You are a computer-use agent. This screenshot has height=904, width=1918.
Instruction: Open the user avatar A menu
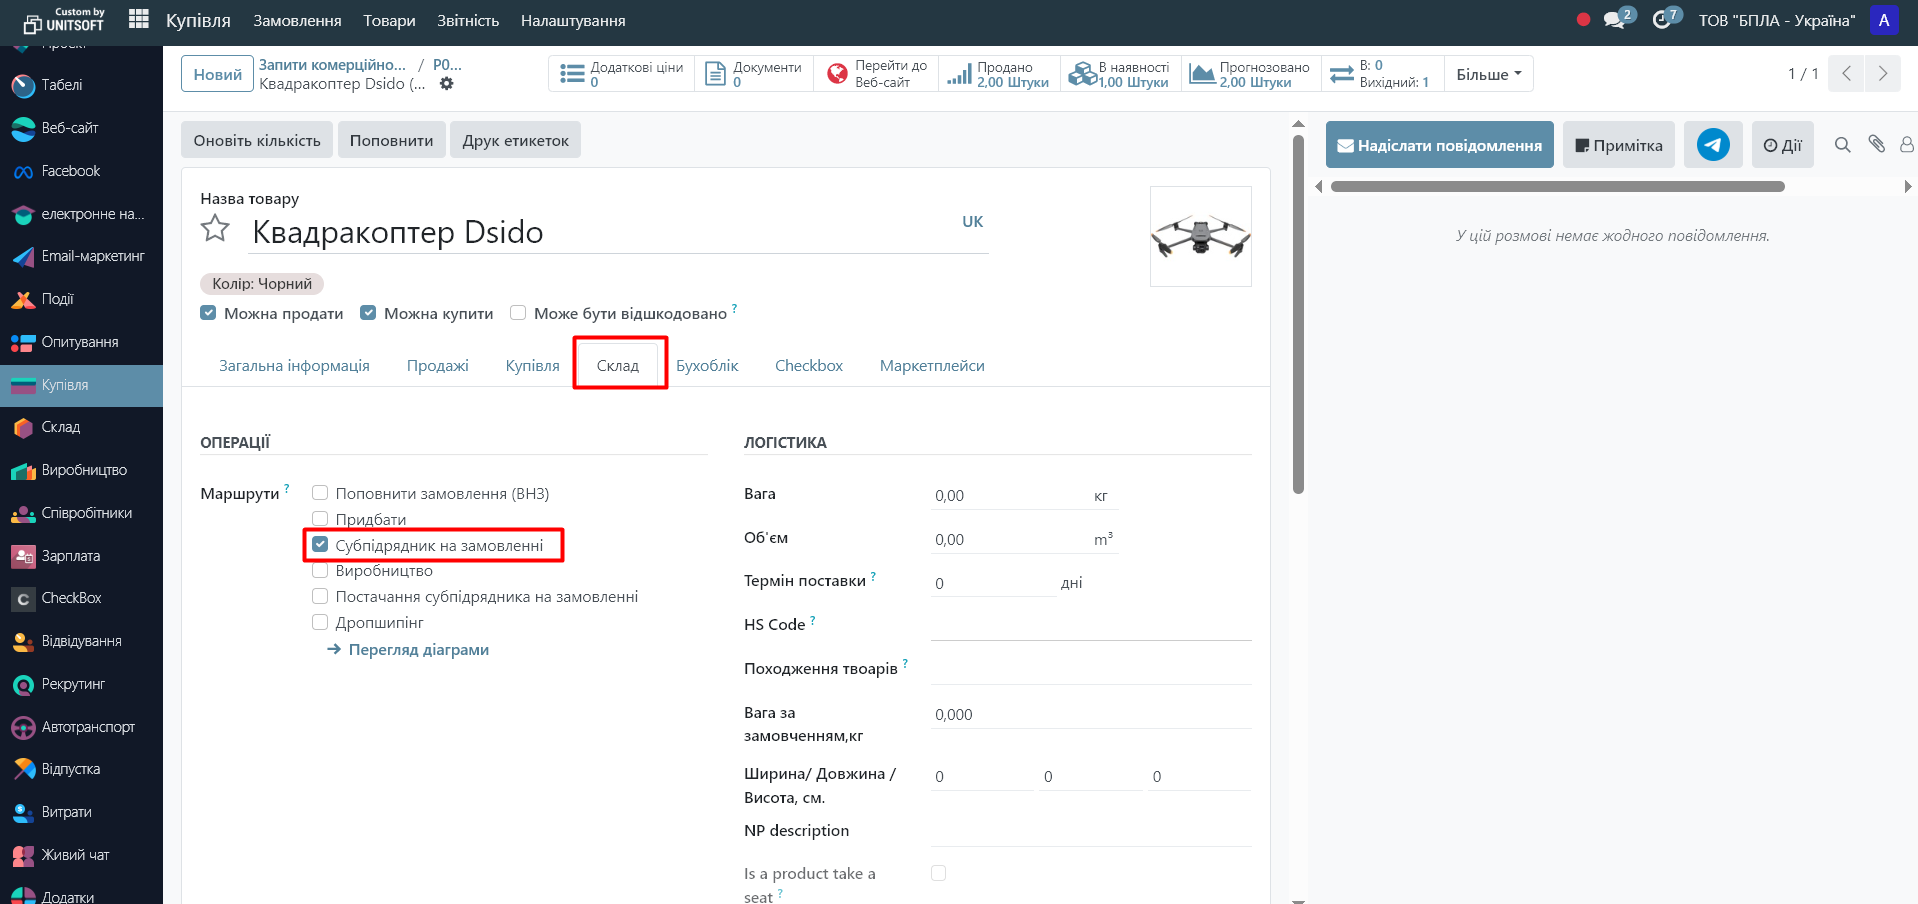[1884, 20]
